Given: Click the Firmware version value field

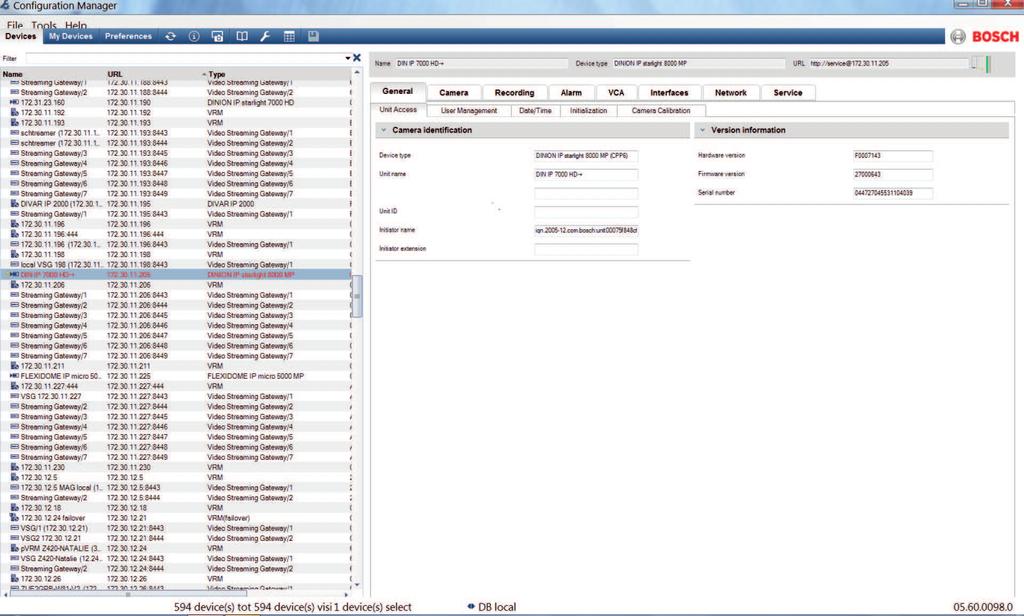Looking at the screenshot, I should (x=893, y=174).
